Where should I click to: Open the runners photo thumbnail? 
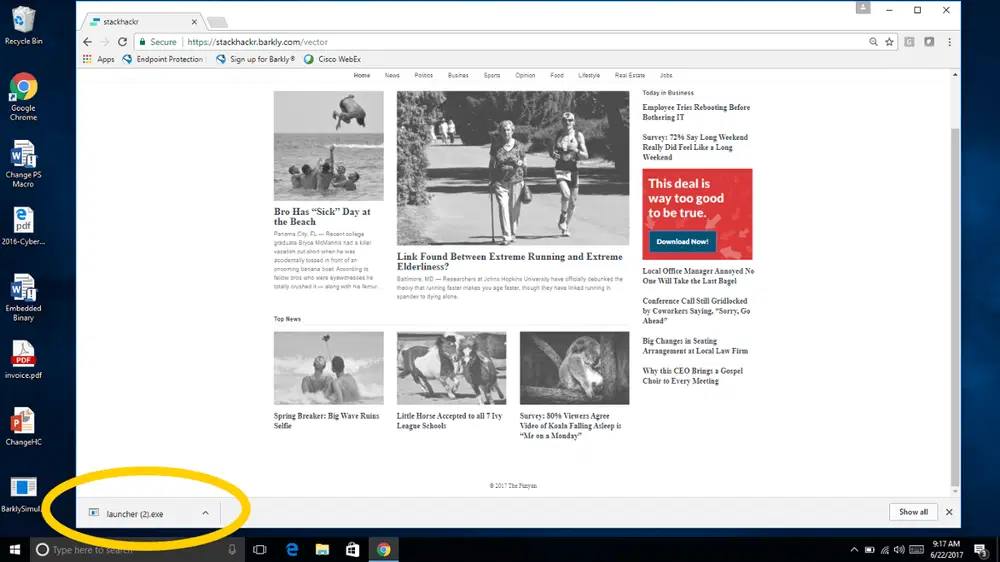(513, 168)
